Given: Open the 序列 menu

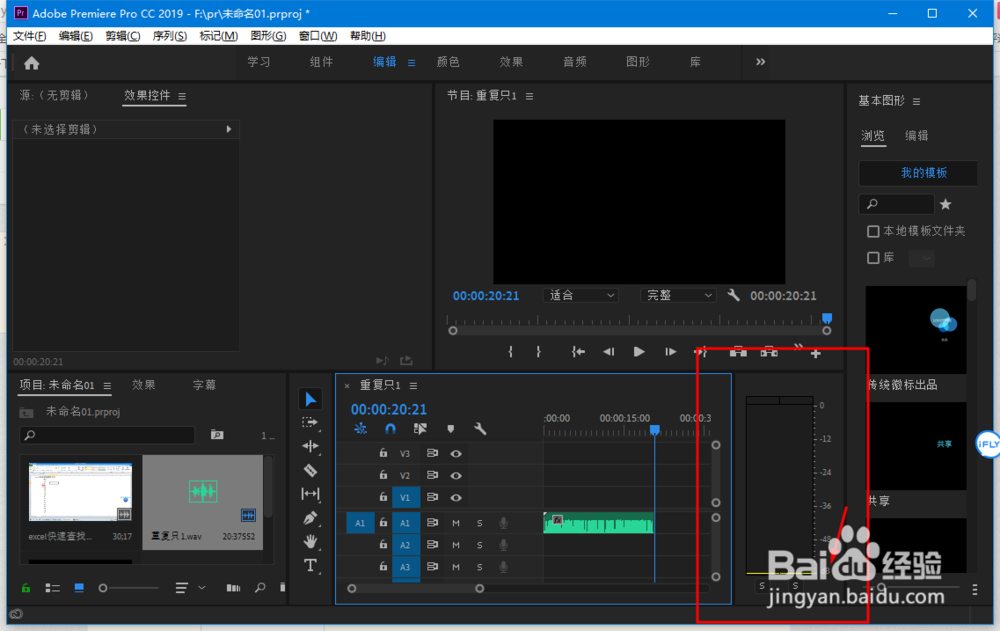Looking at the screenshot, I should [x=169, y=36].
